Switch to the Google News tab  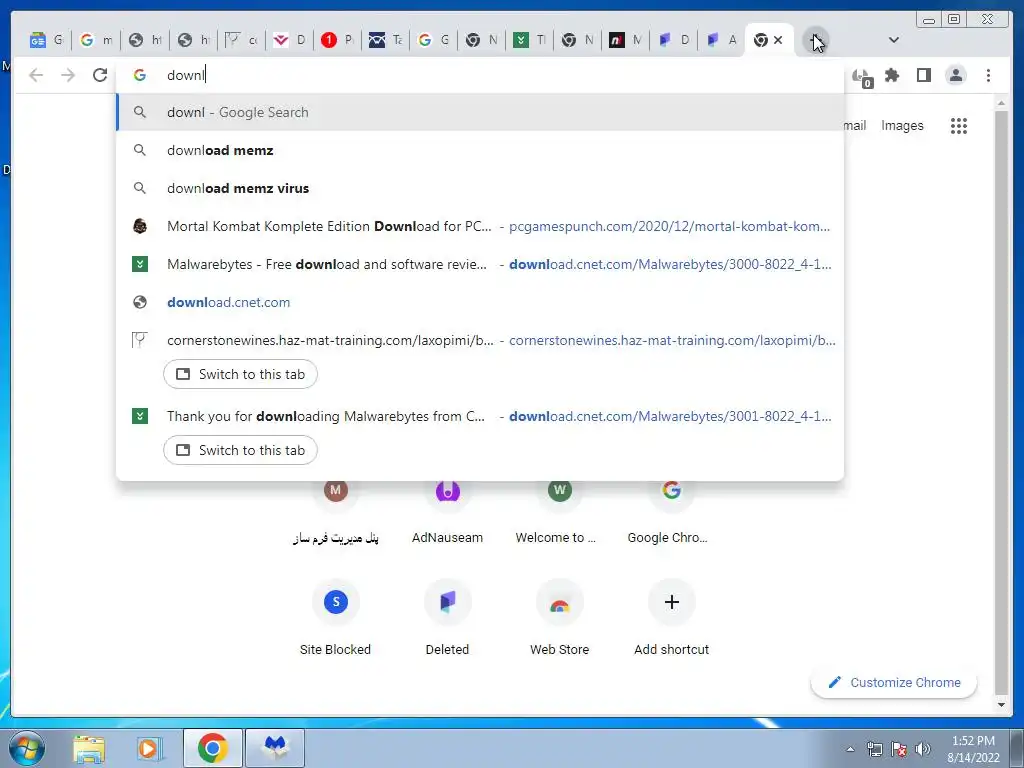pos(46,40)
